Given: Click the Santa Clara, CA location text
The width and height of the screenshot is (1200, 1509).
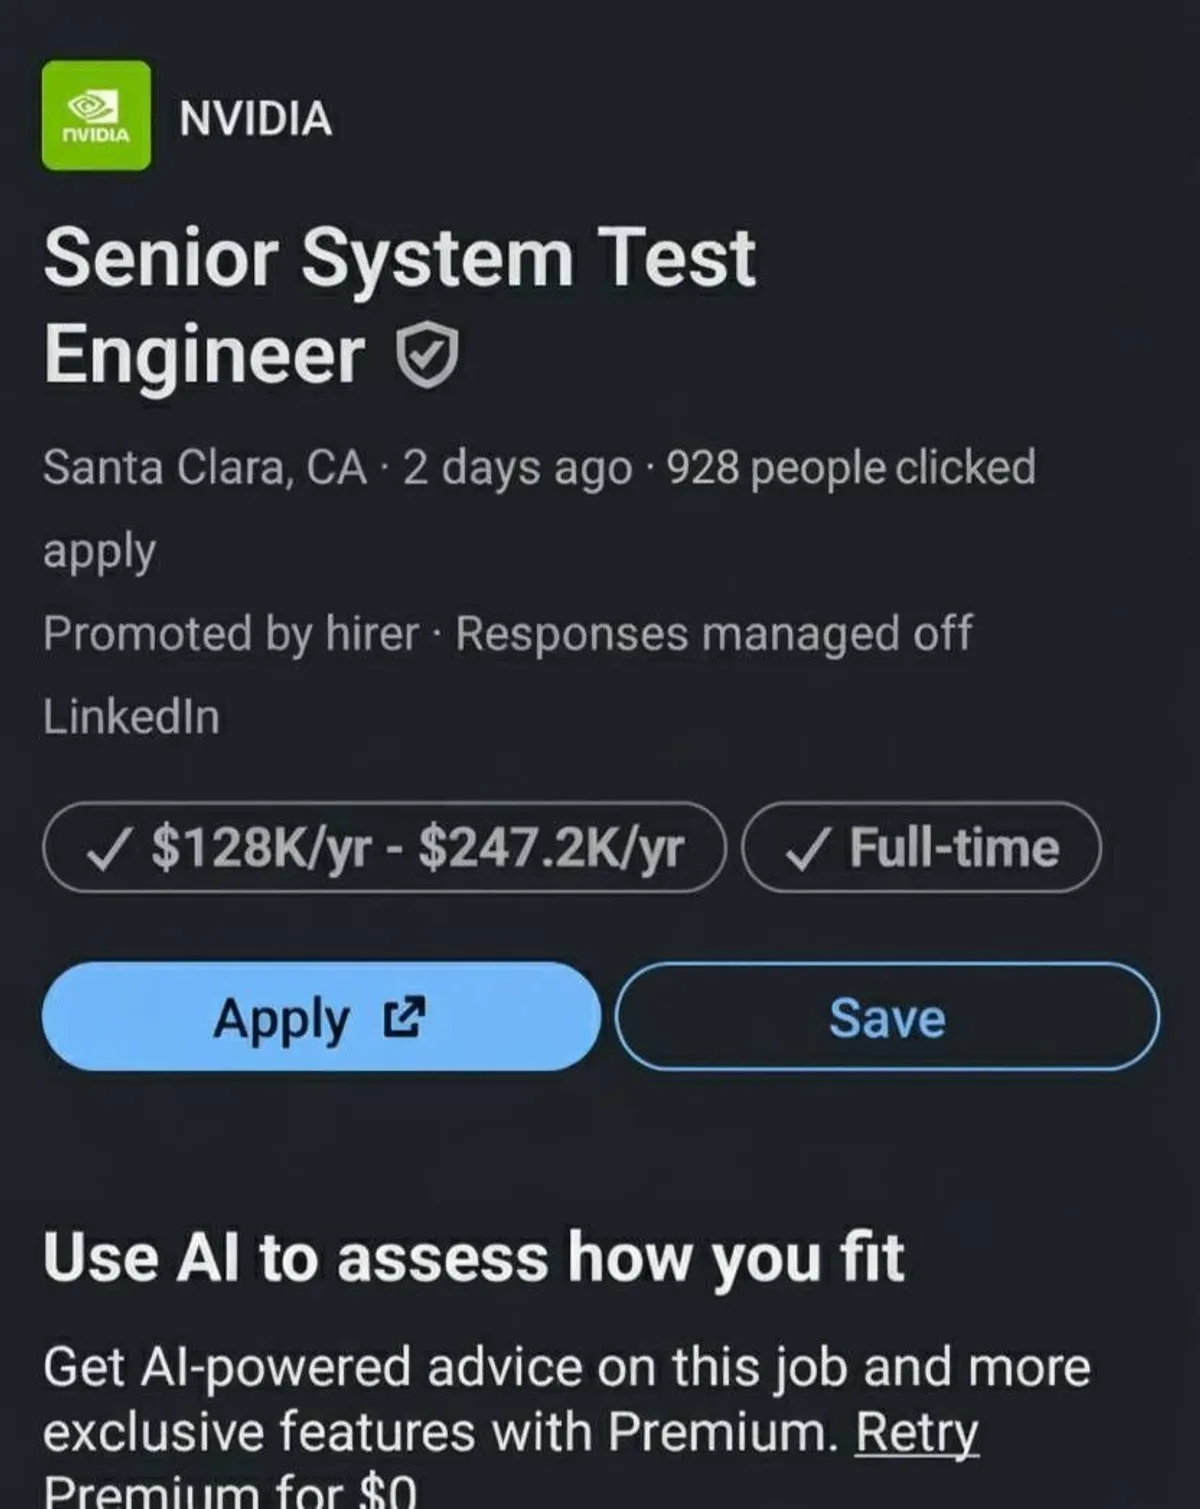Looking at the screenshot, I should 204,468.
